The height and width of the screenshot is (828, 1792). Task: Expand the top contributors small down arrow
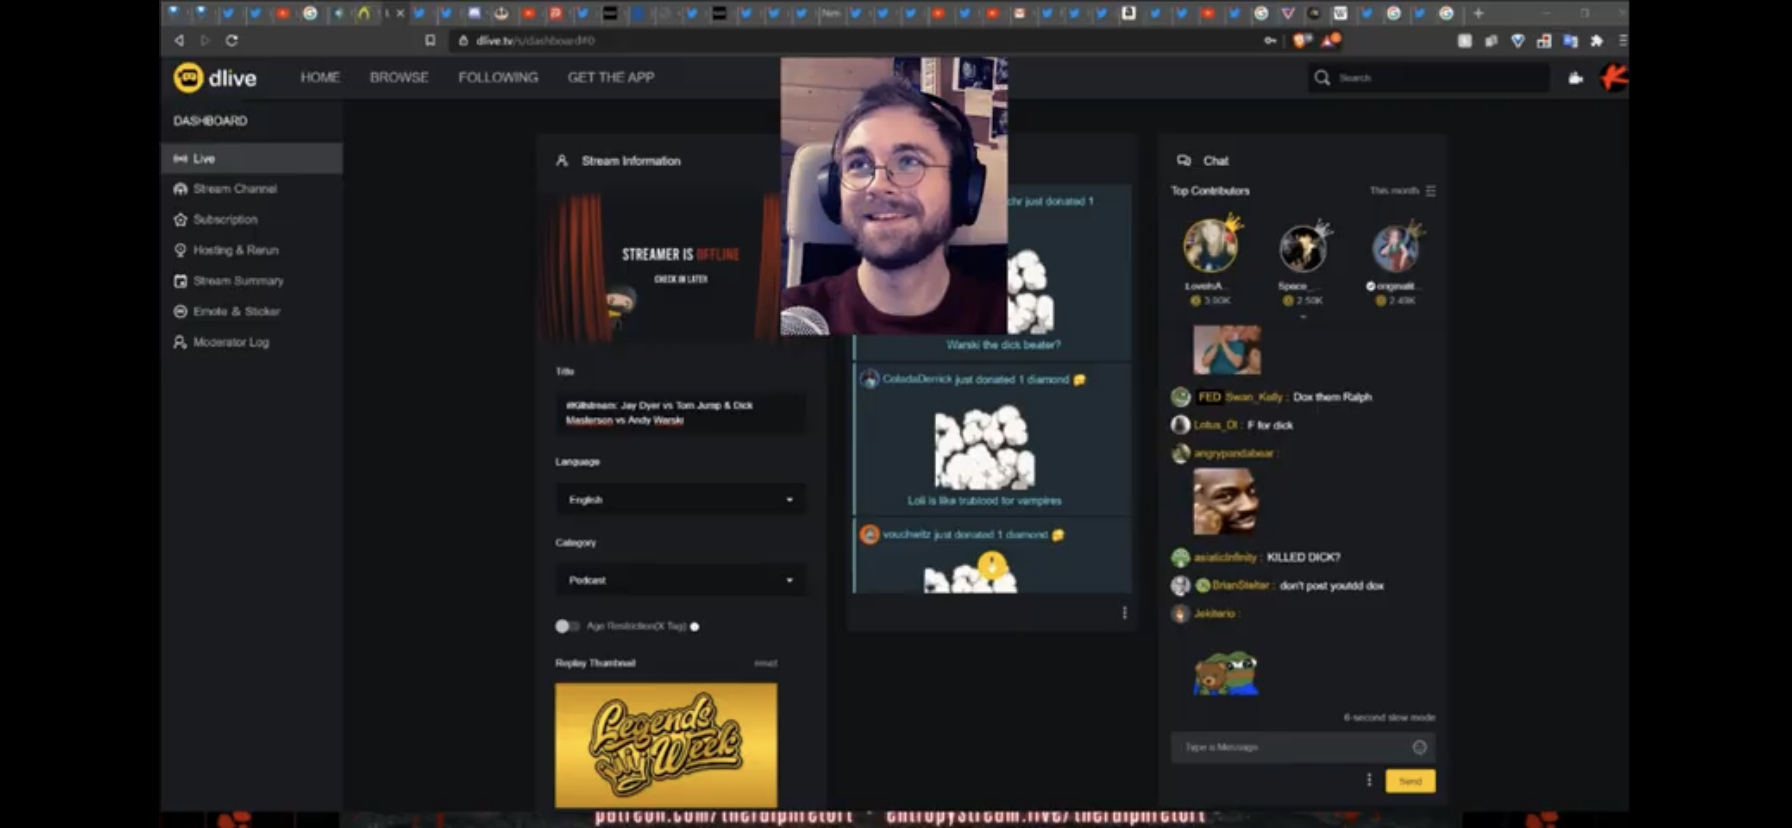pos(1303,317)
